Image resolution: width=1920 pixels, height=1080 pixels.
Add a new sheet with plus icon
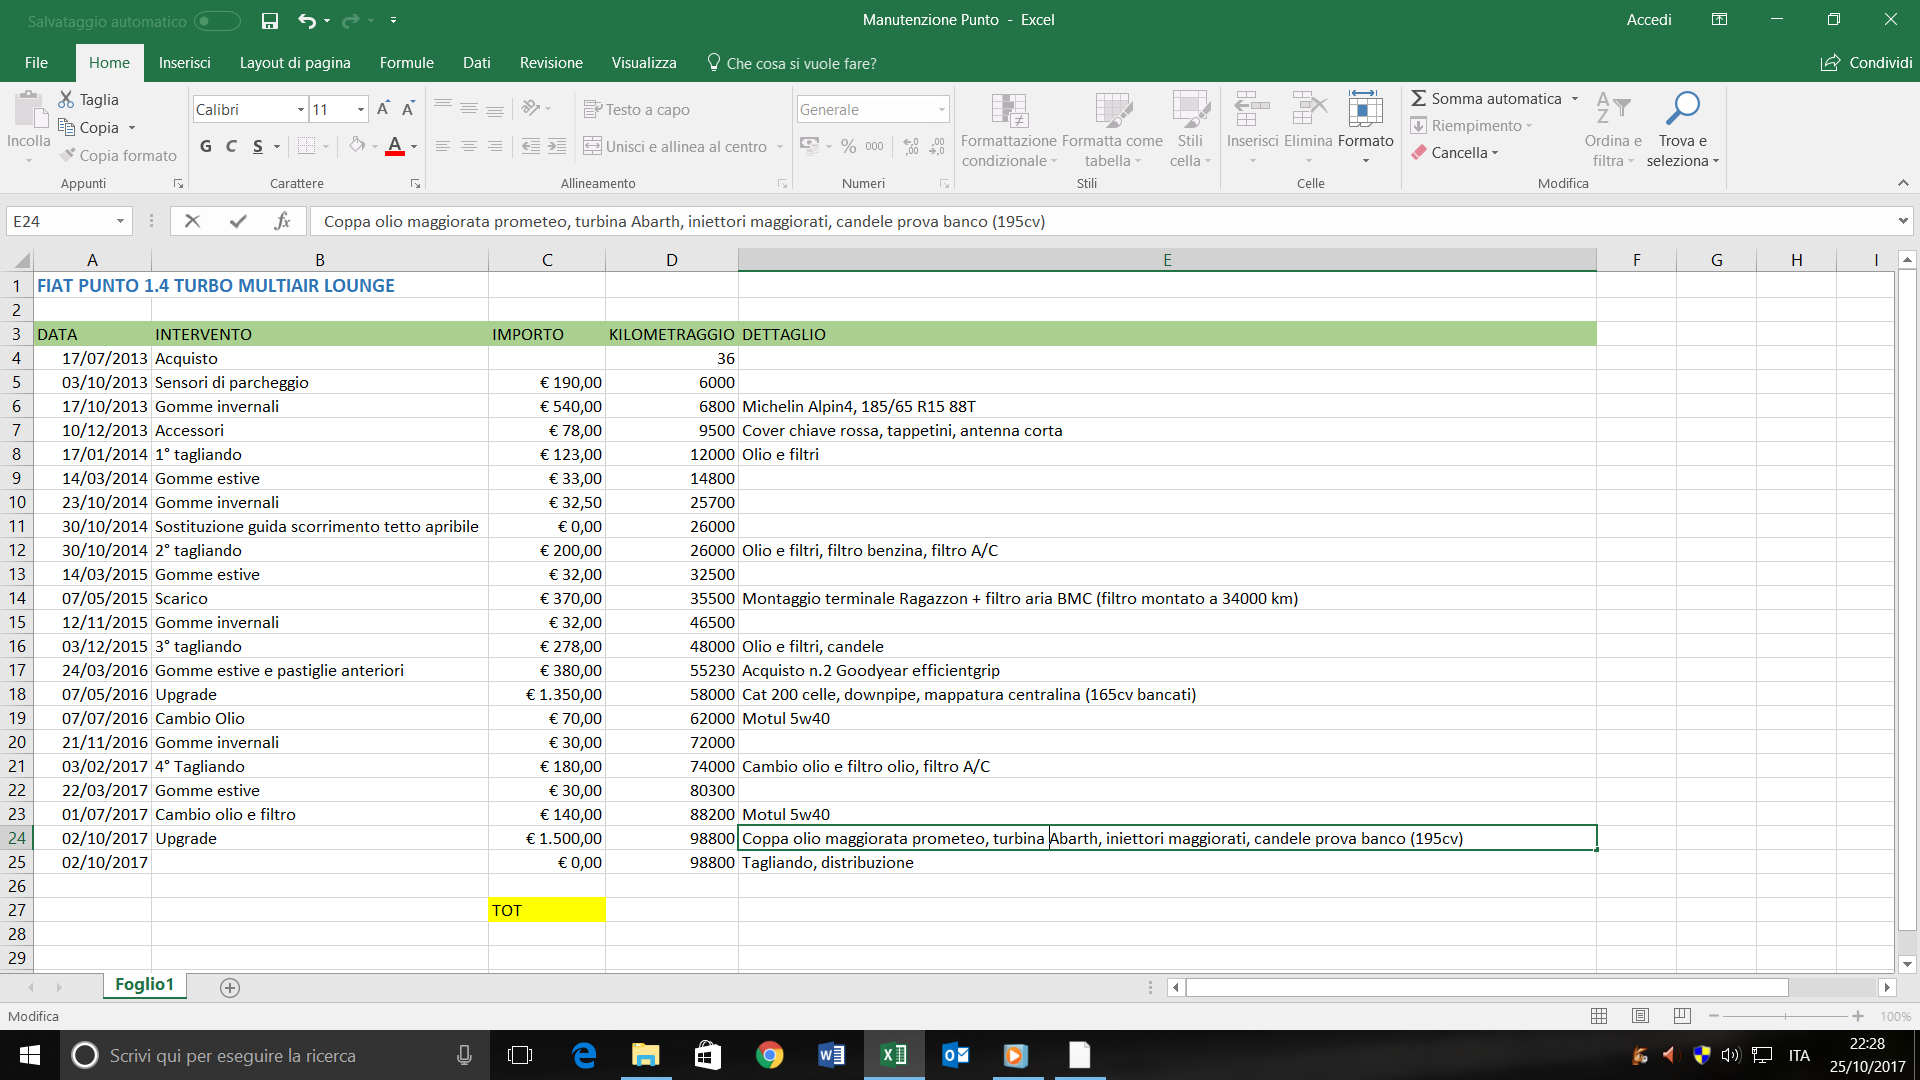pyautogui.click(x=230, y=988)
